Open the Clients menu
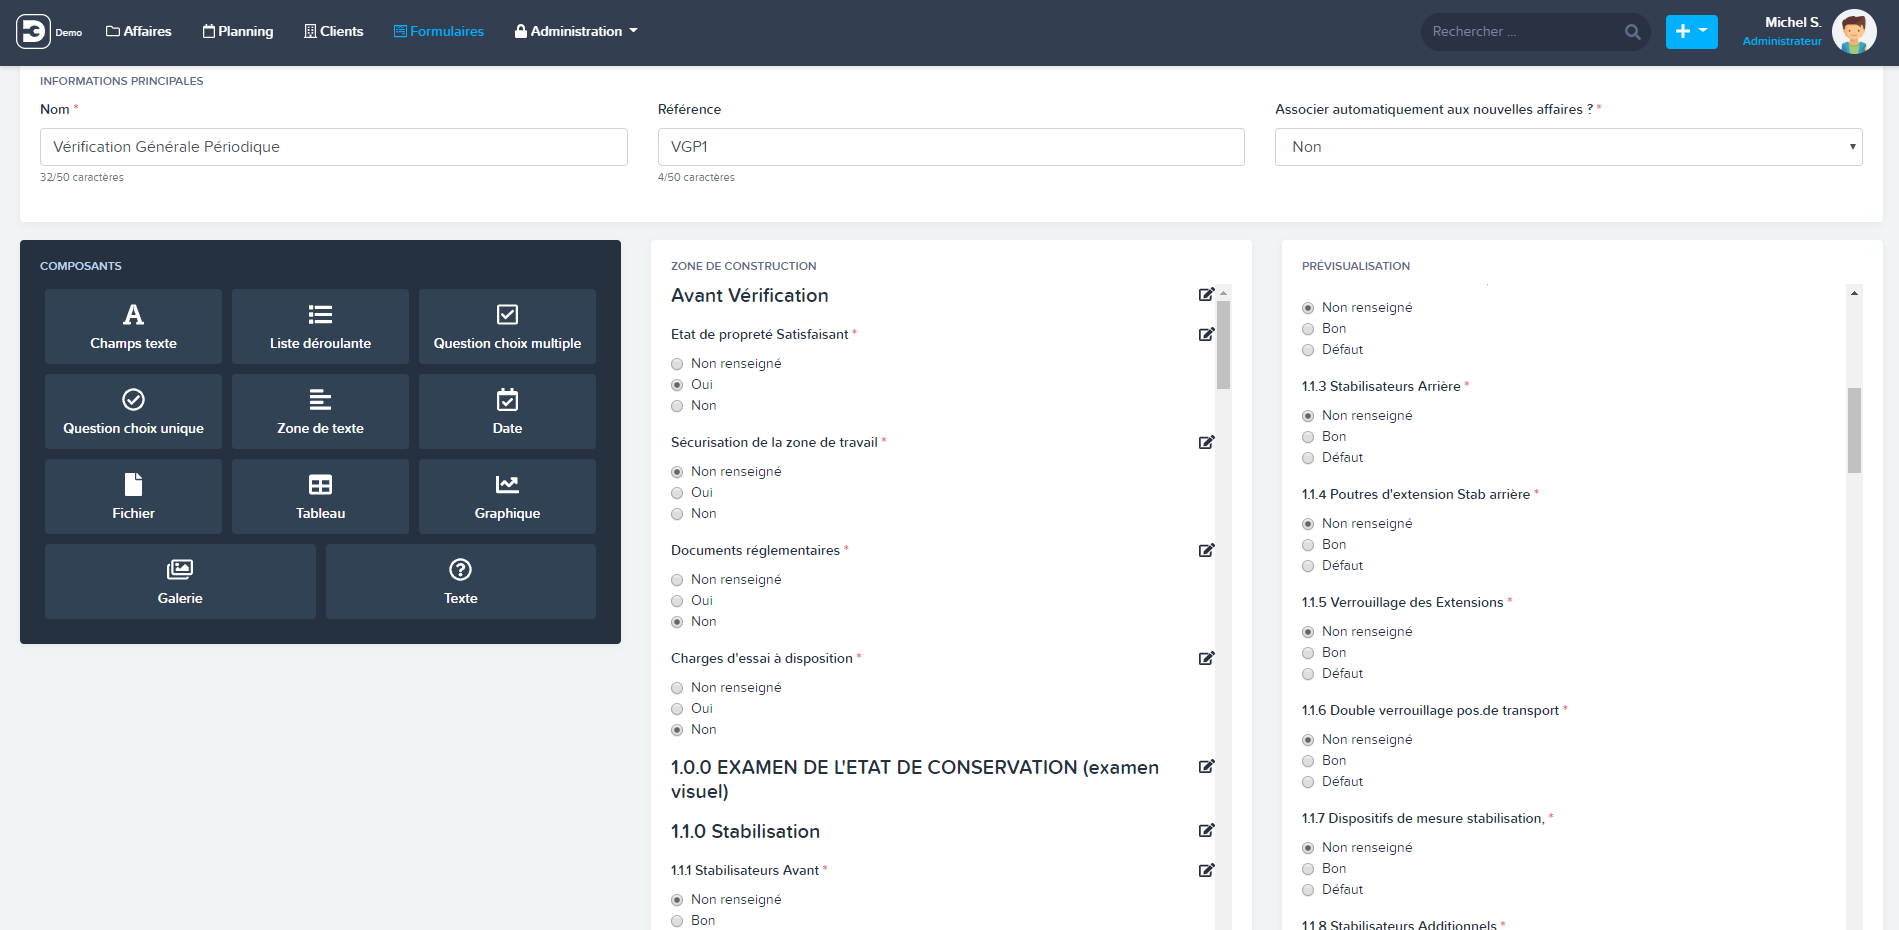Viewport: 1899px width, 930px height. (334, 31)
